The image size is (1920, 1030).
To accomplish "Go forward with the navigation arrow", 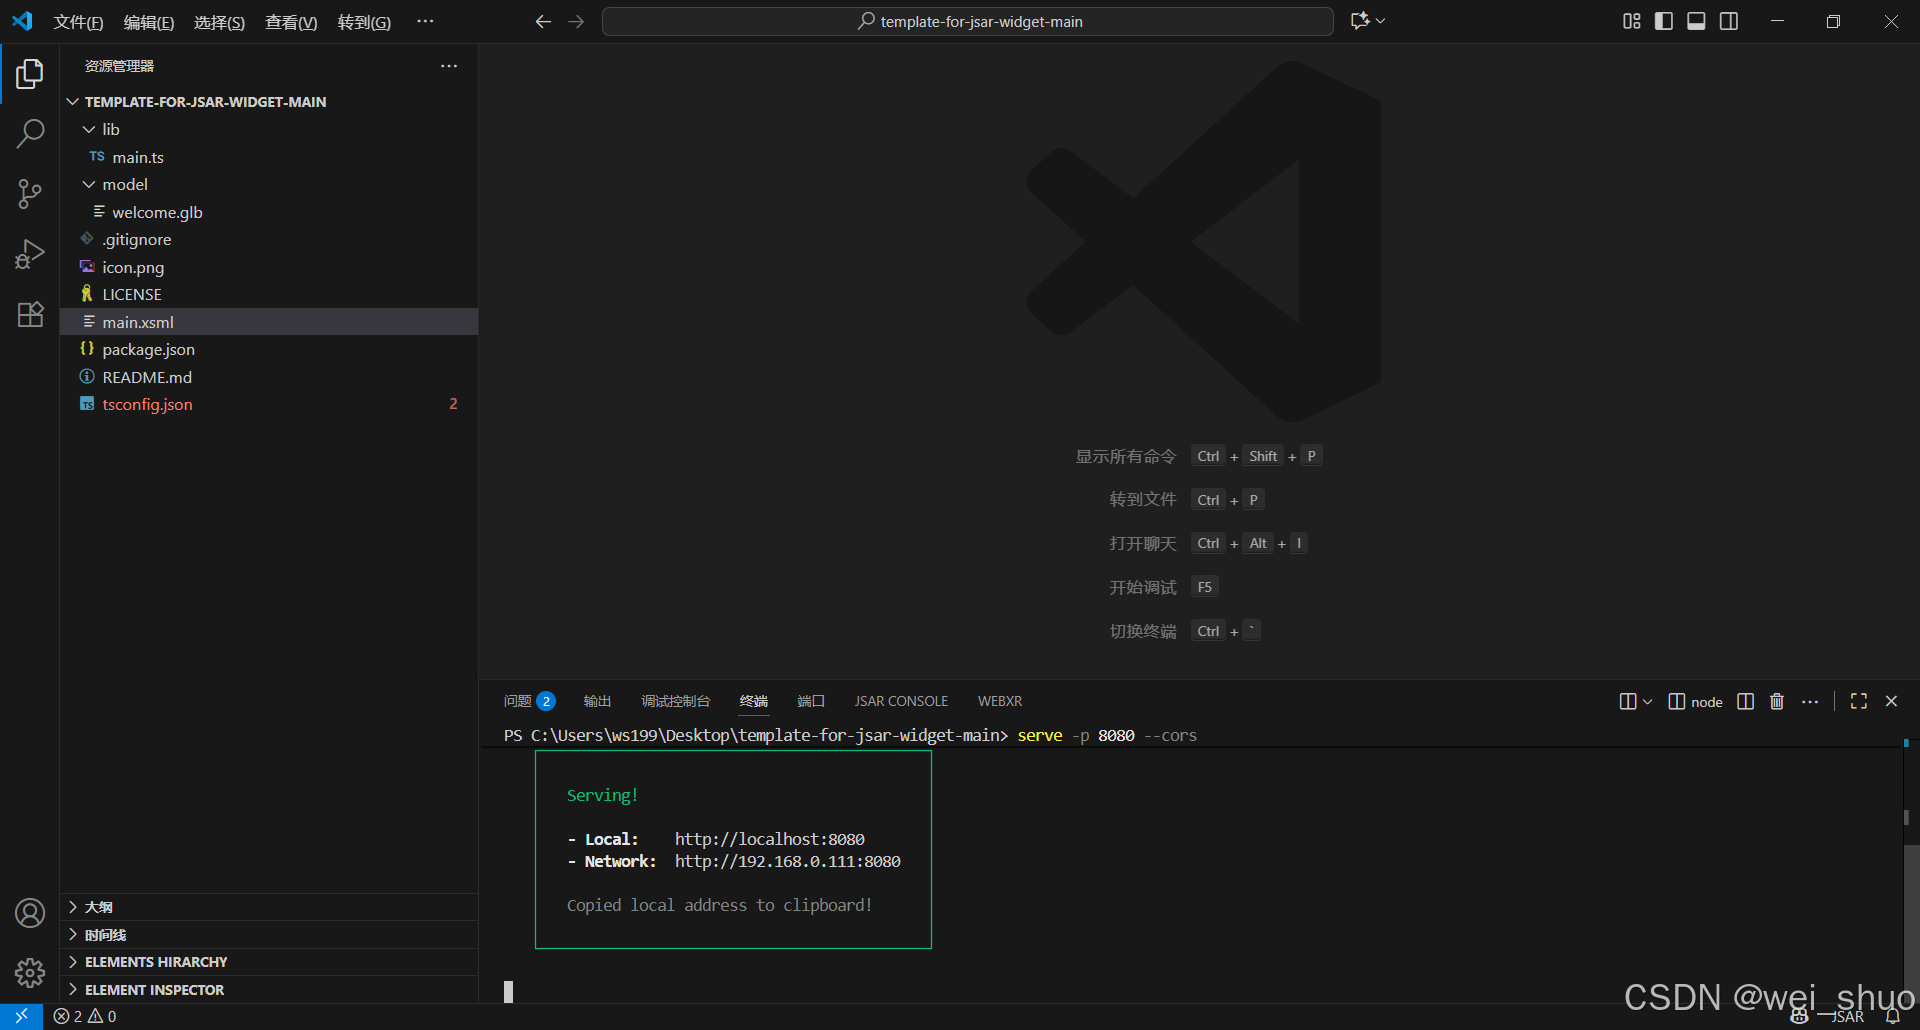I will tap(576, 21).
